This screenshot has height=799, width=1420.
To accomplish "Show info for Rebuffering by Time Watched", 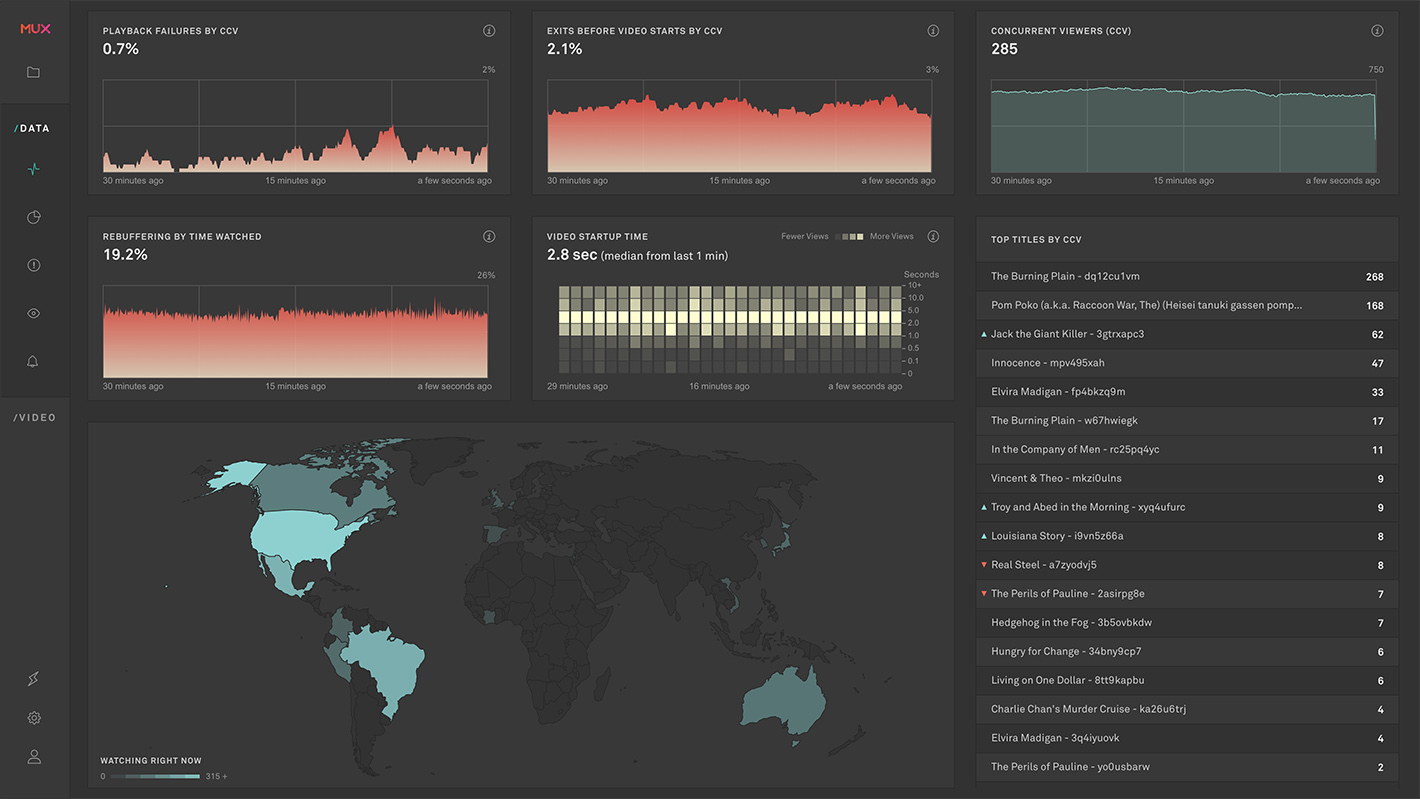I will point(489,237).
